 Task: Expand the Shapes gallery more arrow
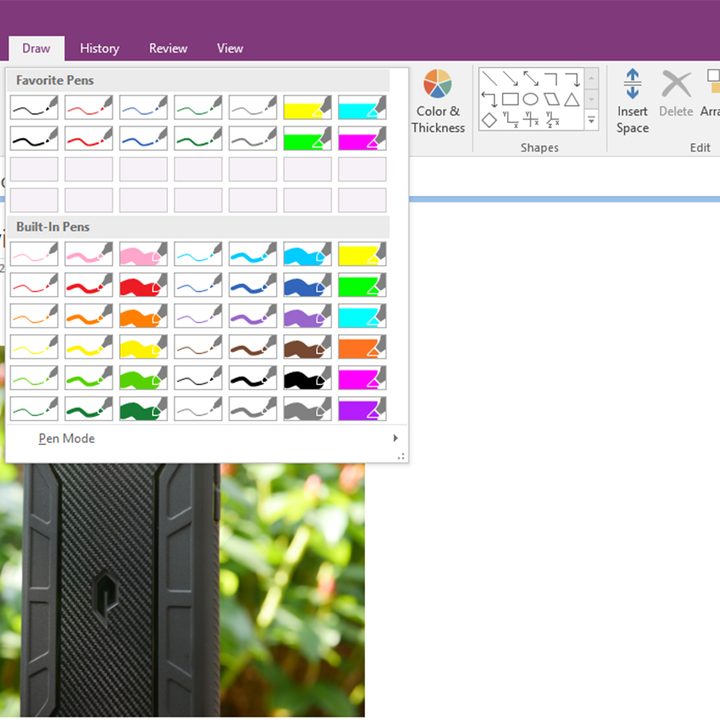[591, 121]
